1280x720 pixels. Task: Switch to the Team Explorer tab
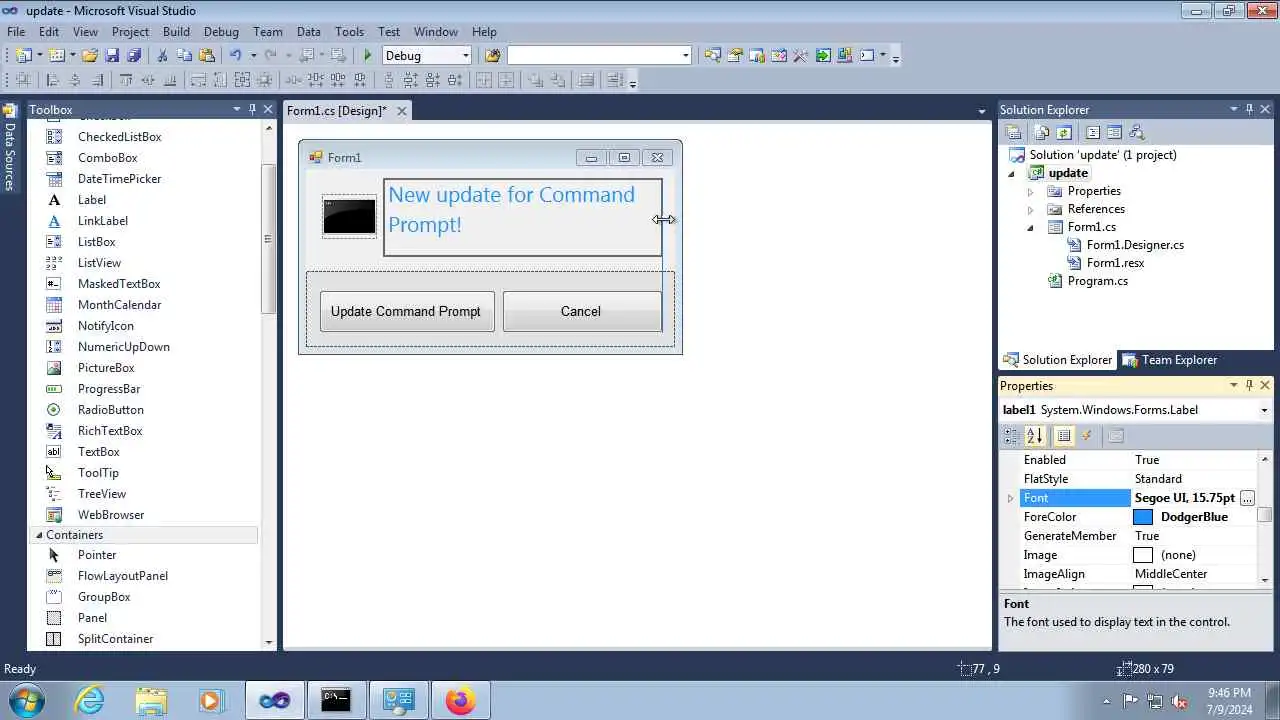click(x=1169, y=360)
